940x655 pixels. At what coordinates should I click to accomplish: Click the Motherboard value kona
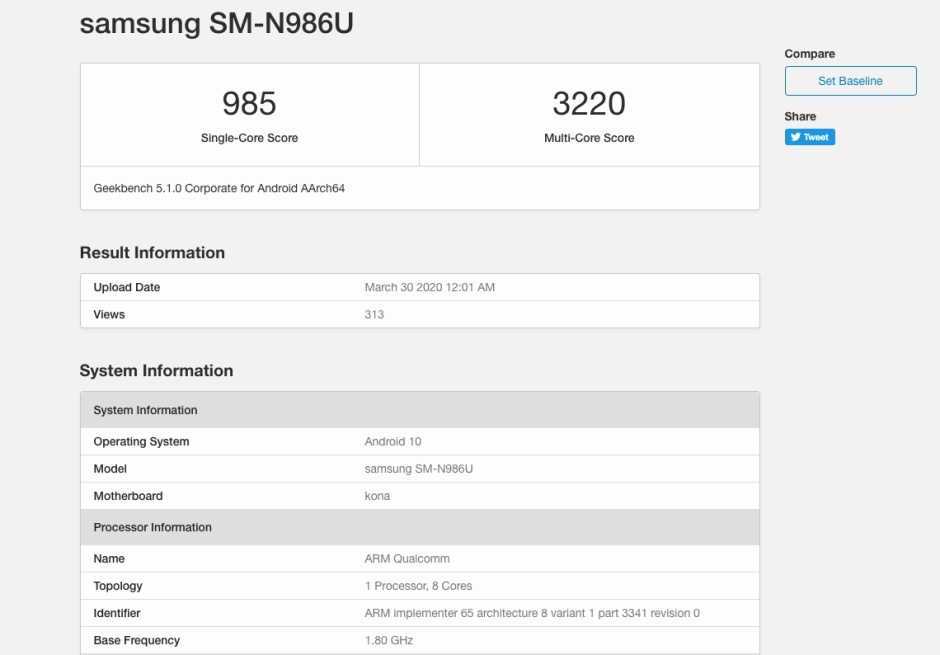pyautogui.click(x=377, y=496)
